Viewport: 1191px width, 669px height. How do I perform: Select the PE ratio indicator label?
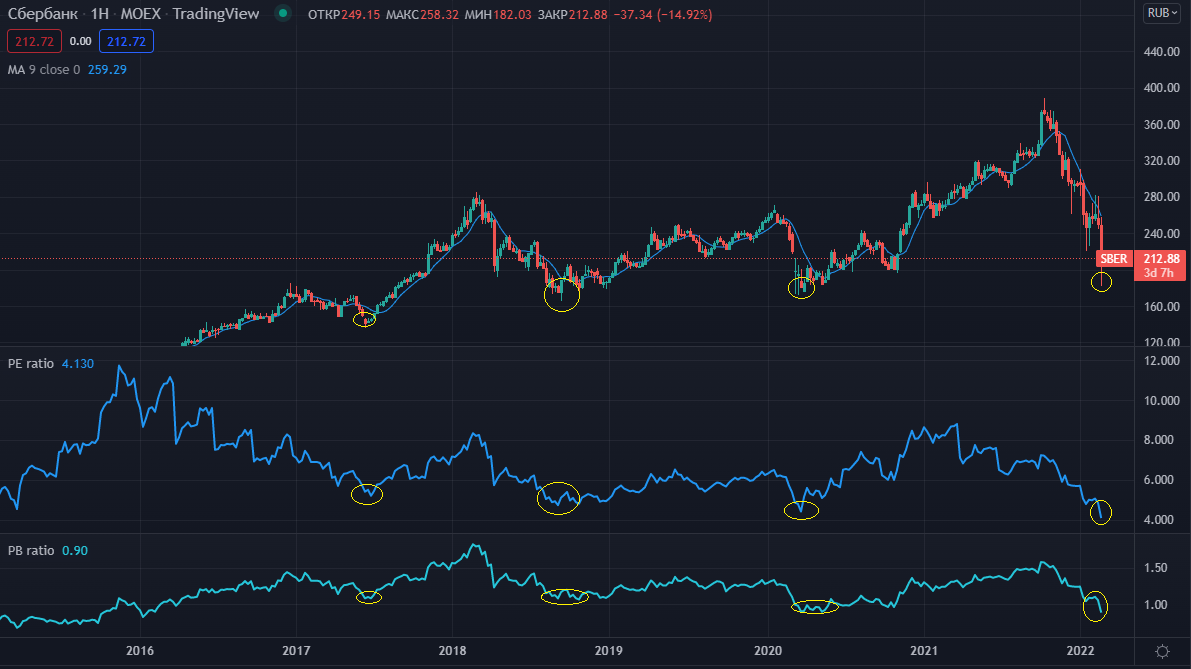(x=31, y=364)
